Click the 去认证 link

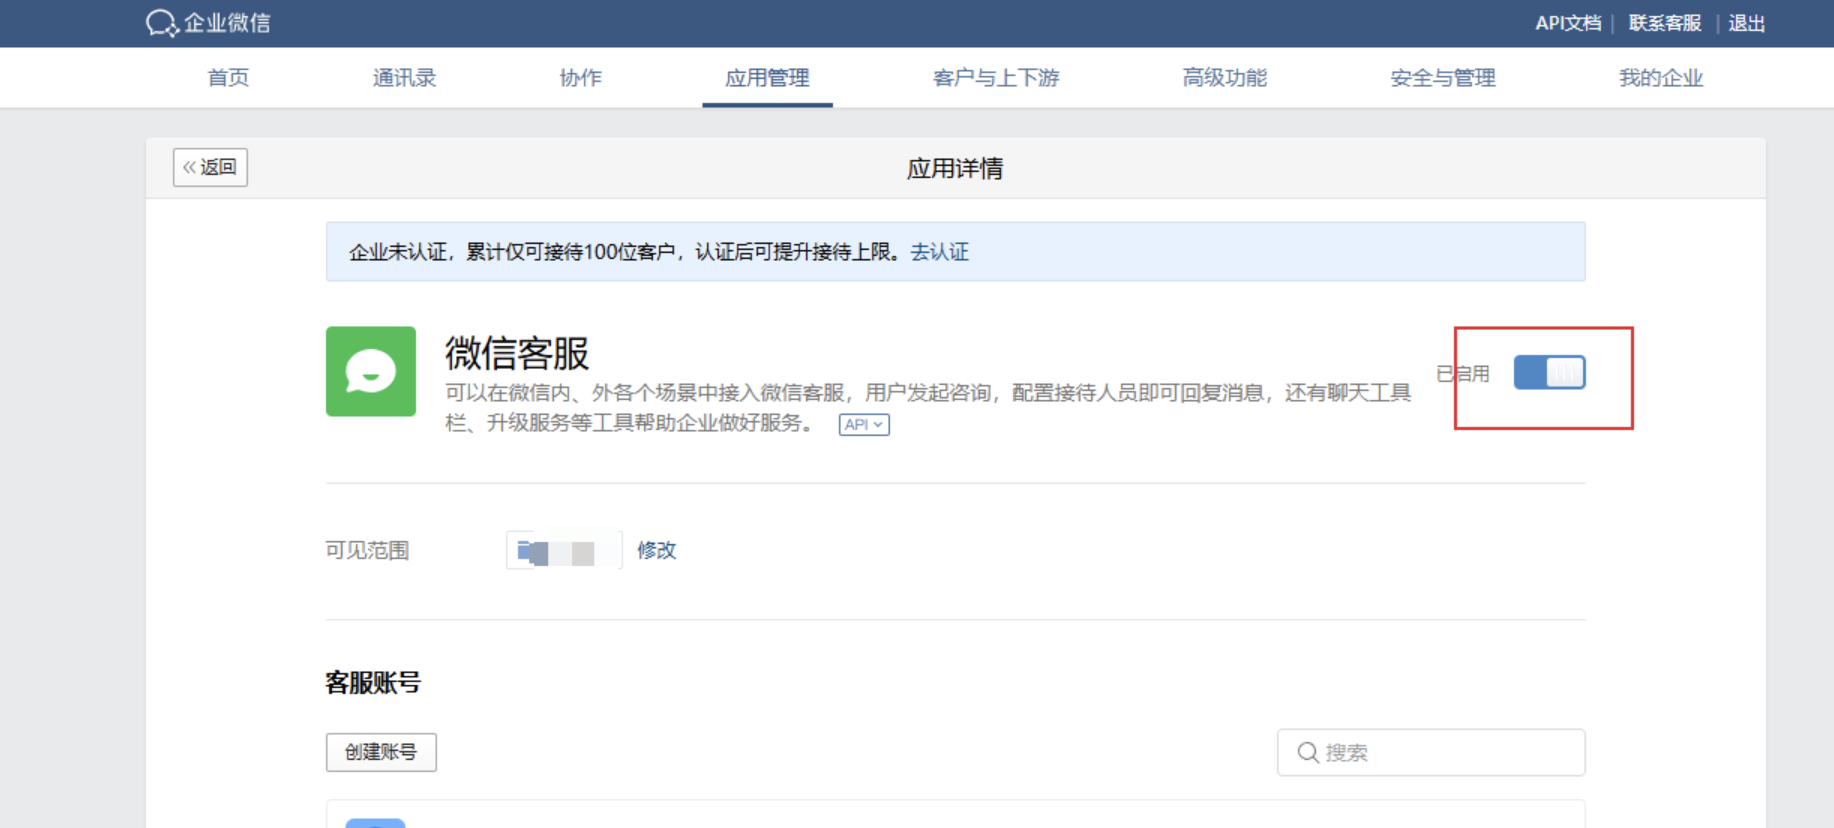click(x=939, y=252)
